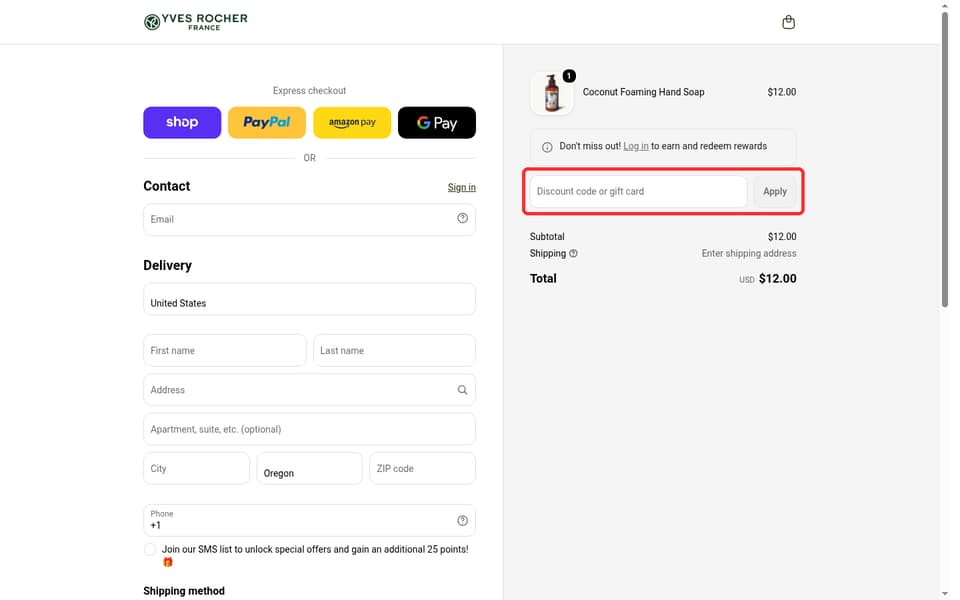Focus the First name field

tap(225, 350)
